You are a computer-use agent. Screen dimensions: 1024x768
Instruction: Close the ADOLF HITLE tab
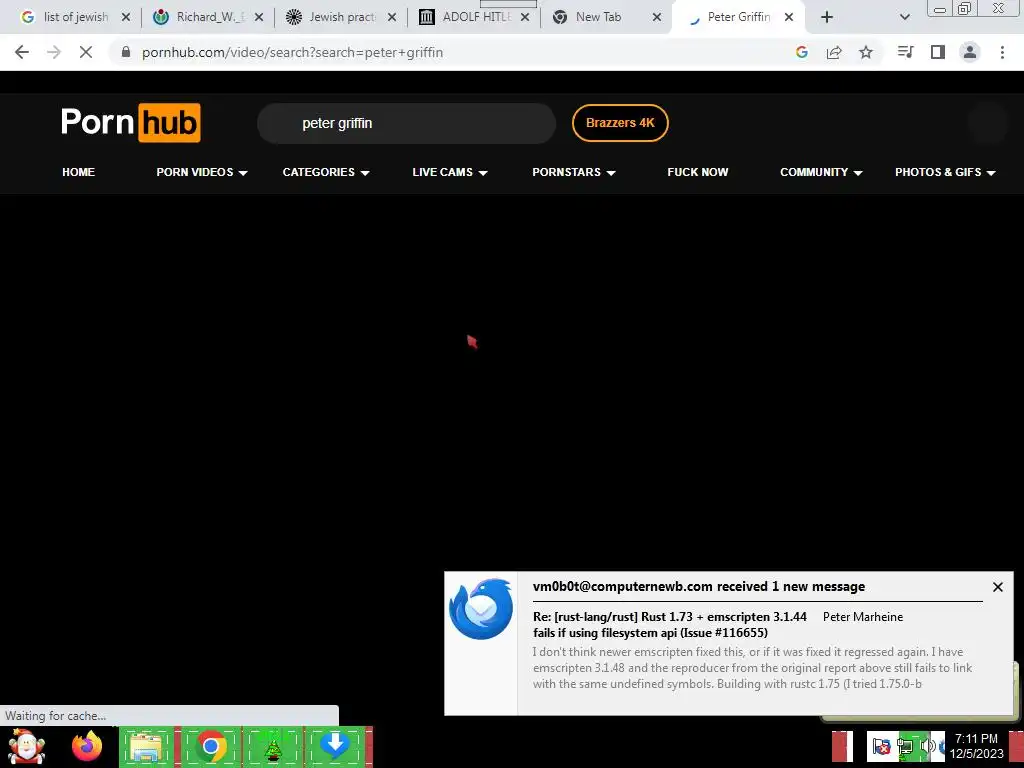point(525,17)
